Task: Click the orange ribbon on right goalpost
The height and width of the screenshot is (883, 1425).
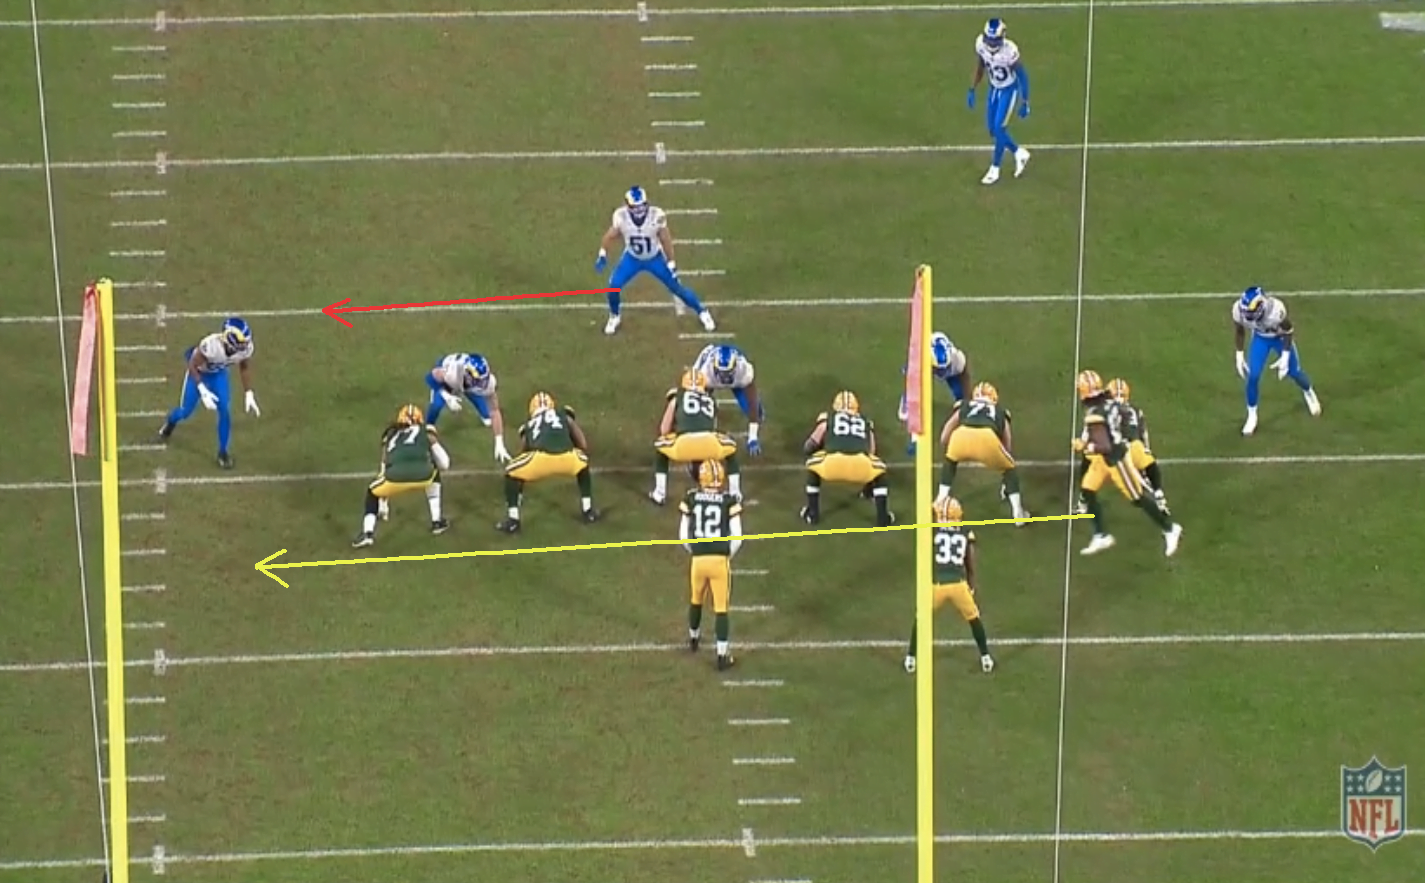Action: (x=914, y=352)
